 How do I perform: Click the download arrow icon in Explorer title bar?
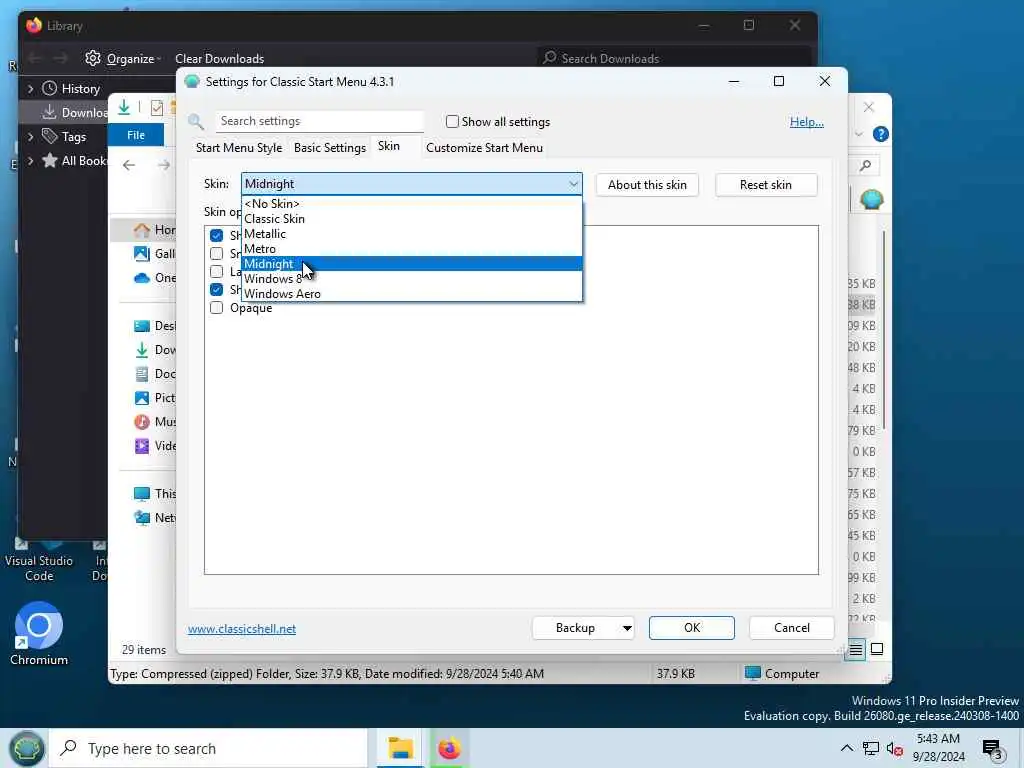[124, 107]
